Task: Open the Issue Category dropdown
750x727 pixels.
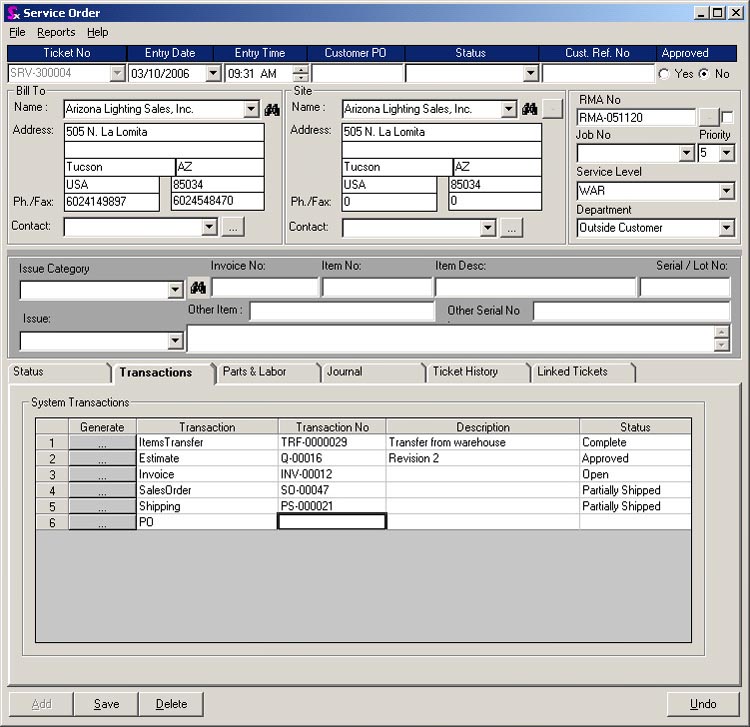Action: pyautogui.click(x=175, y=291)
